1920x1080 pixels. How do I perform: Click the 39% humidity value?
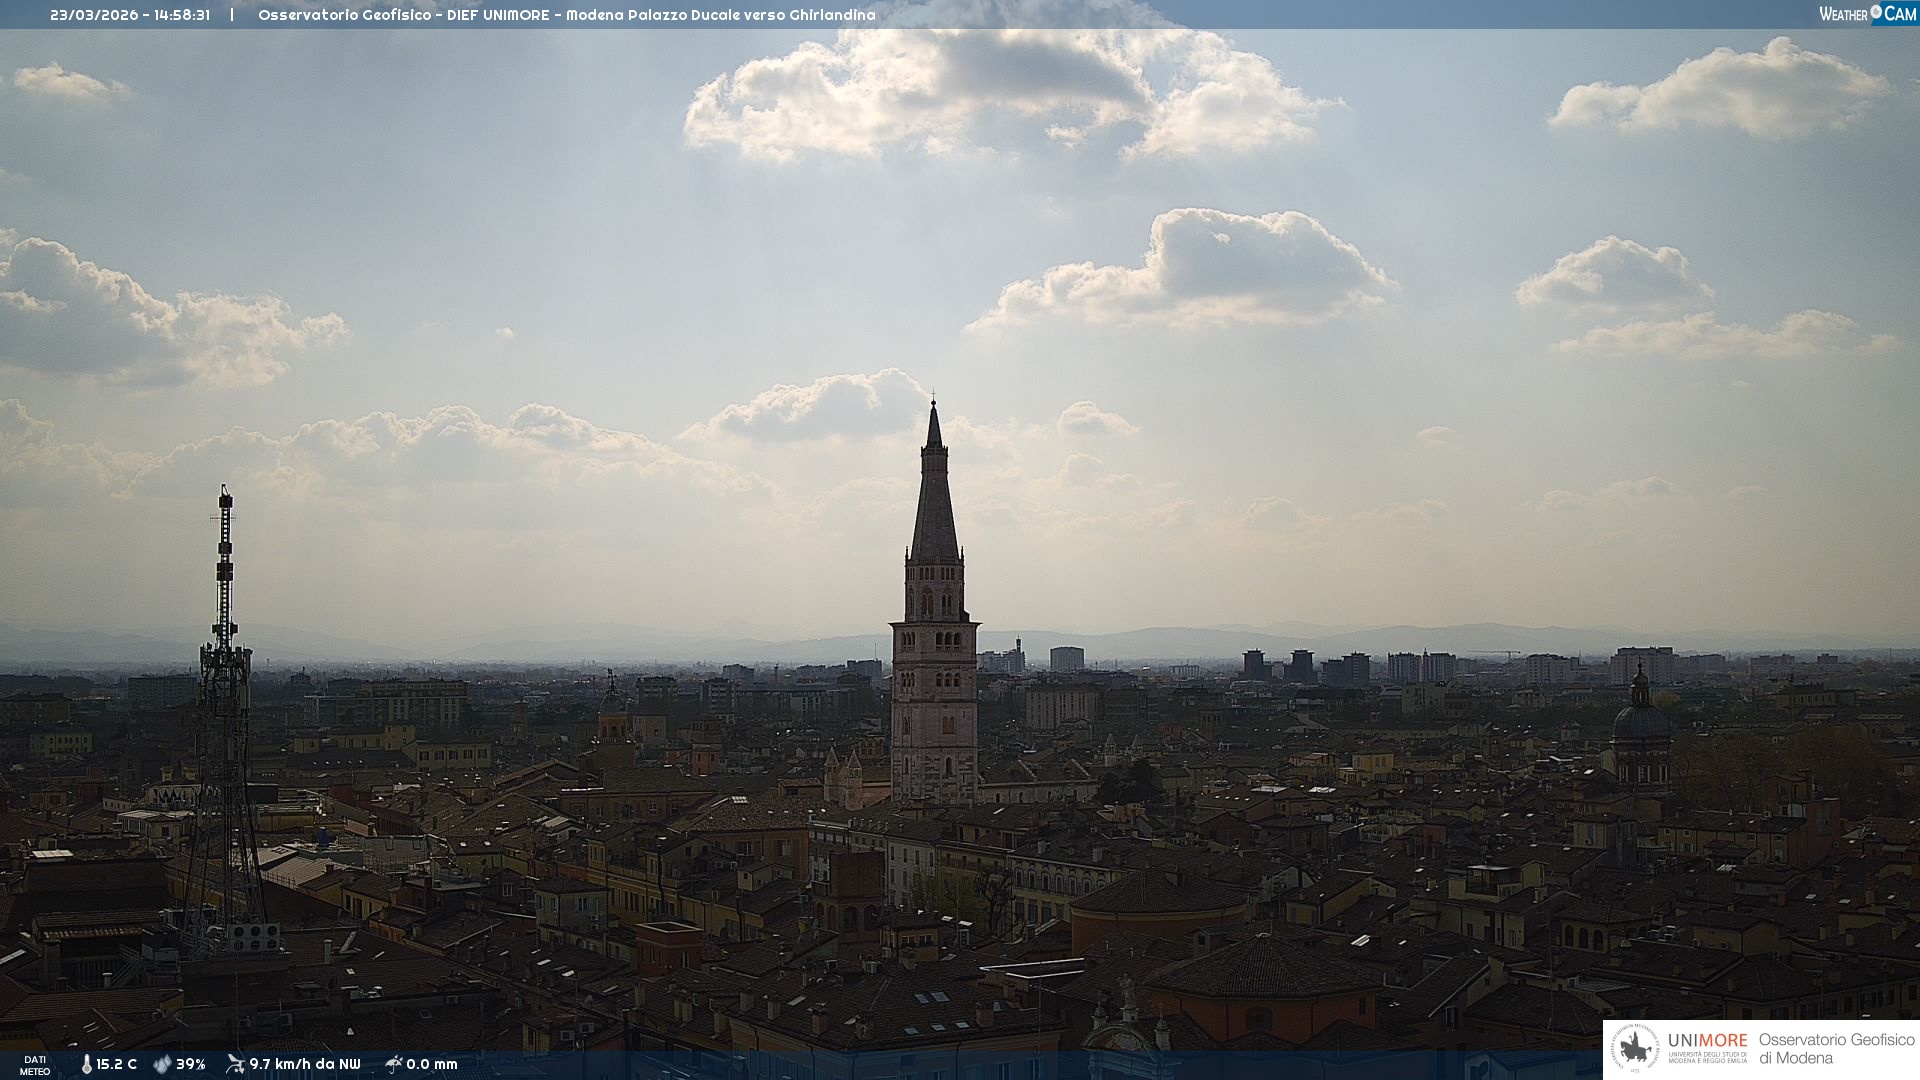[x=190, y=1064]
